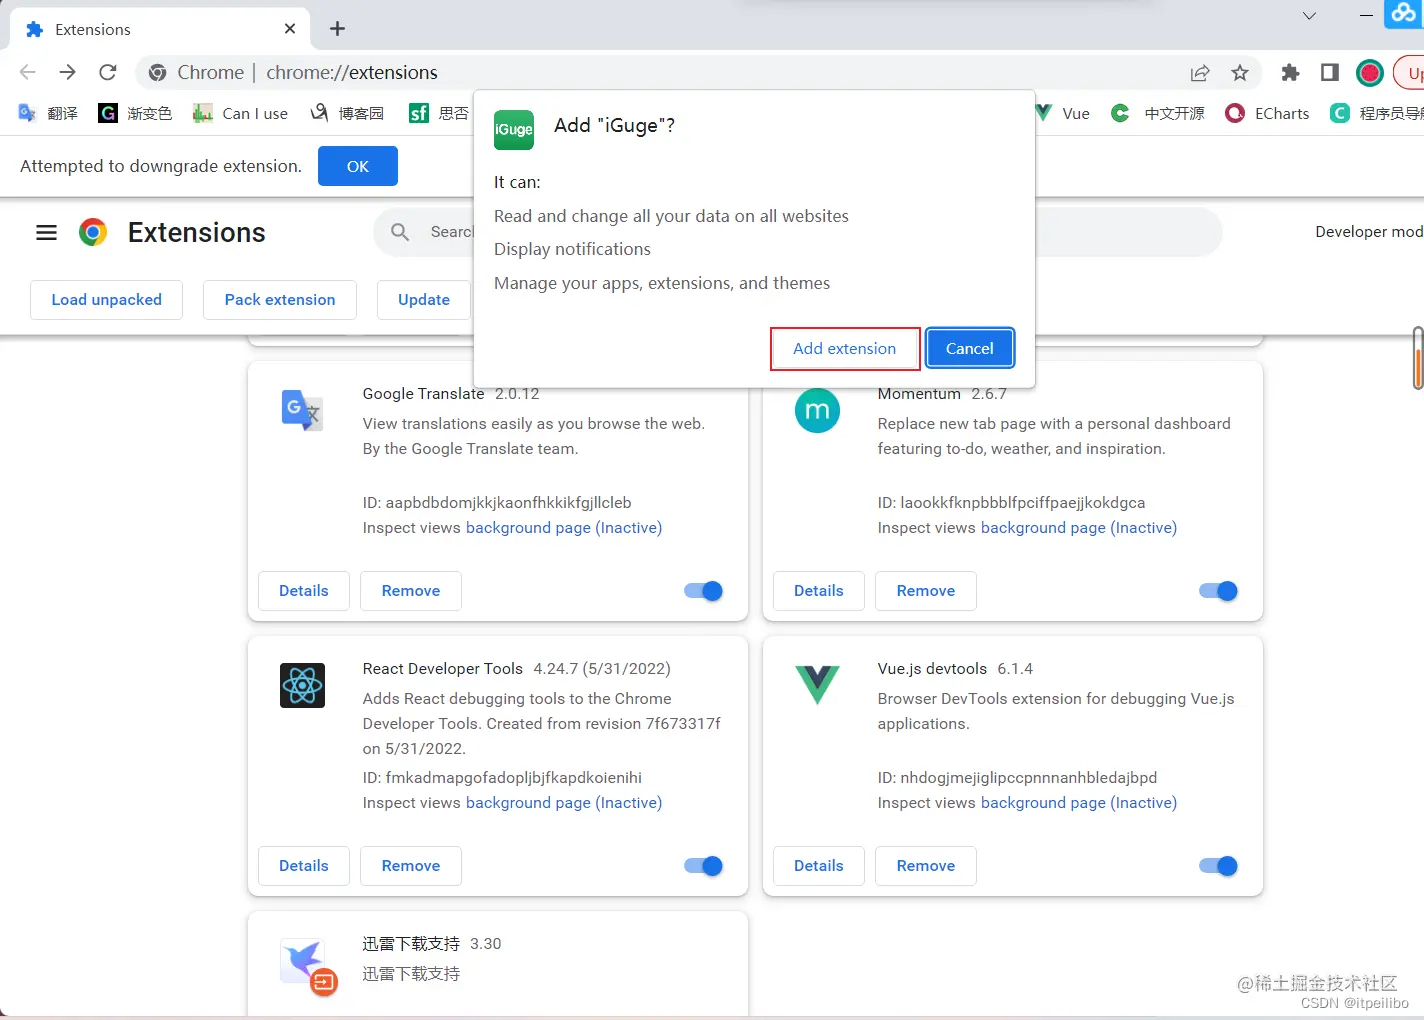1424x1020 pixels.
Task: Open the tab search chevron in title bar
Action: tap(1309, 16)
